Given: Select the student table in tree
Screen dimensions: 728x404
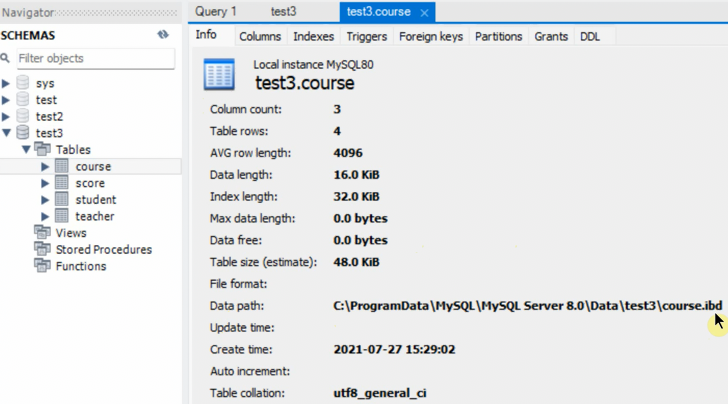Looking at the screenshot, I should pos(95,200).
